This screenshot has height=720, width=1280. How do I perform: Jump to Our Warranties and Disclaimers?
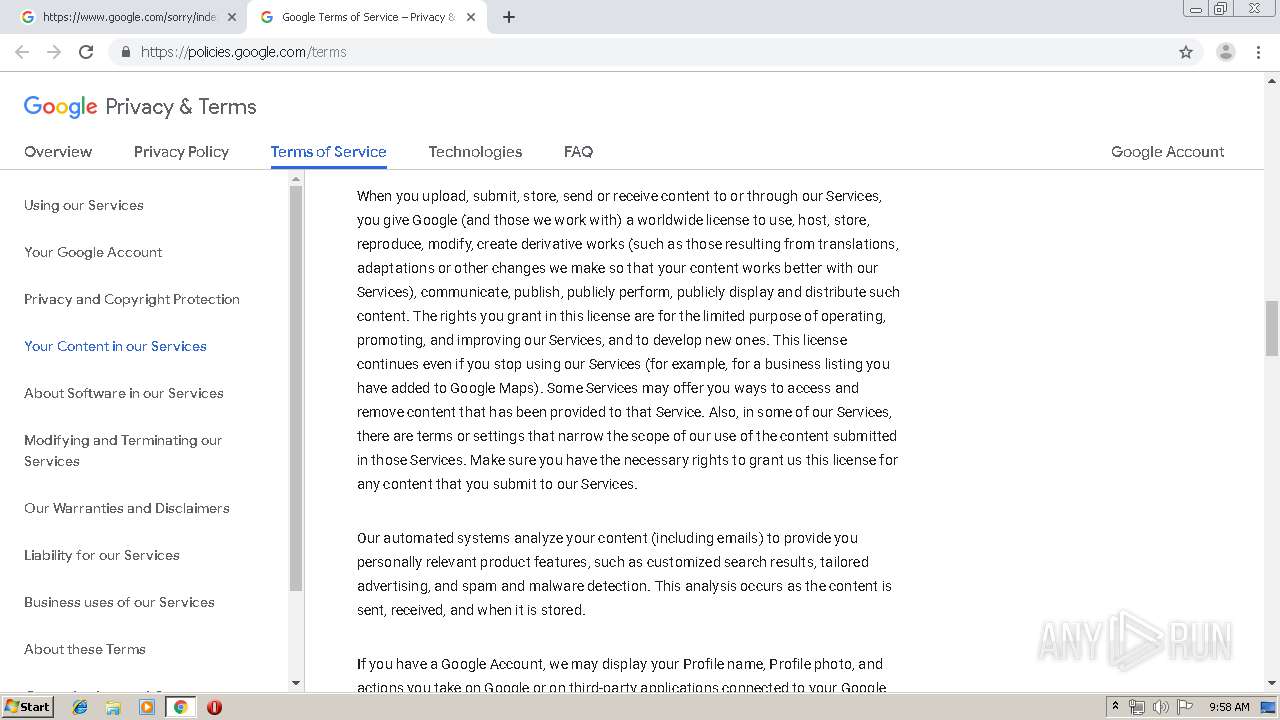127,508
